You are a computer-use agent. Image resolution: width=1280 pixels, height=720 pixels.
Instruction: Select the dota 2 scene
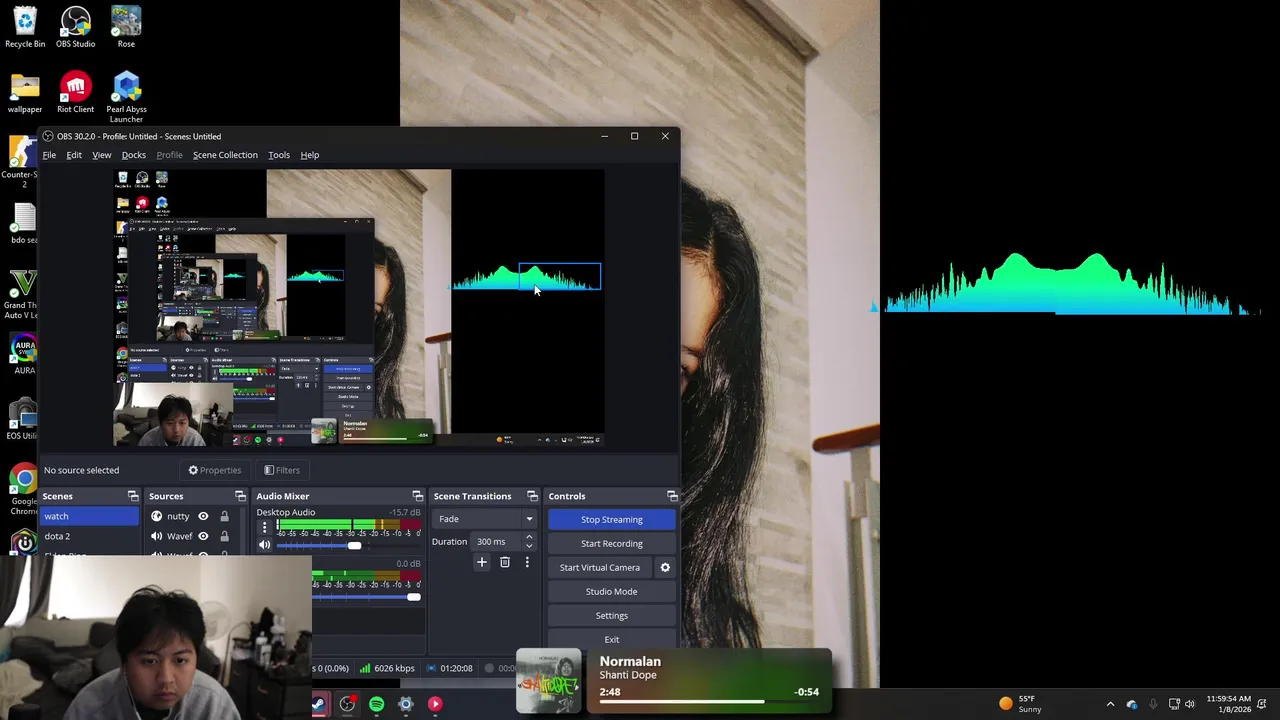point(90,536)
